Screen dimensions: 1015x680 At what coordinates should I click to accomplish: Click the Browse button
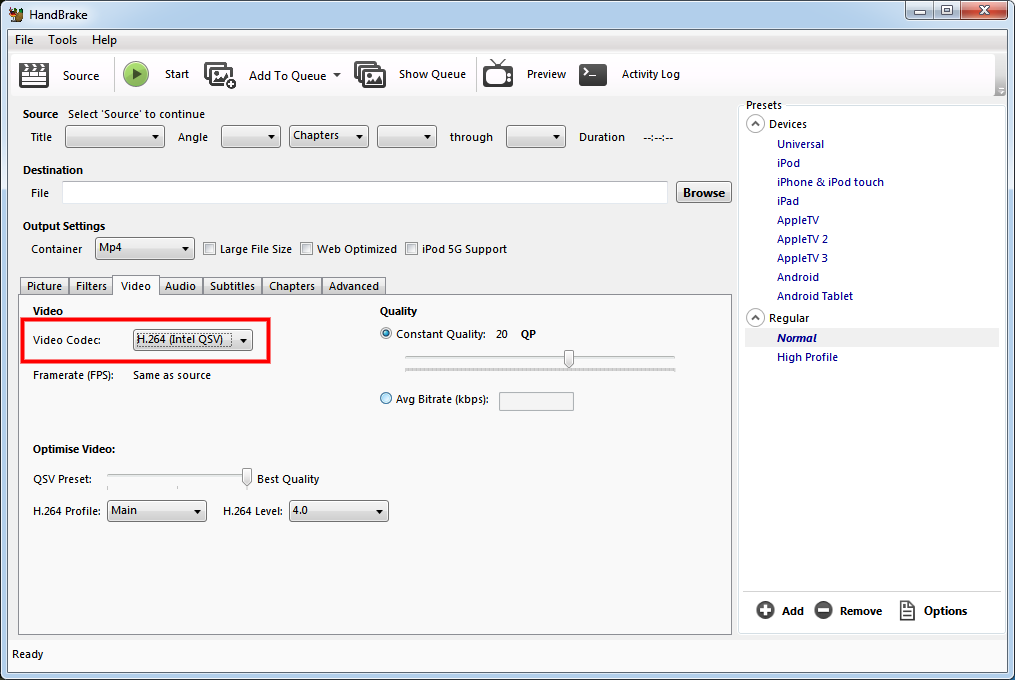point(704,192)
